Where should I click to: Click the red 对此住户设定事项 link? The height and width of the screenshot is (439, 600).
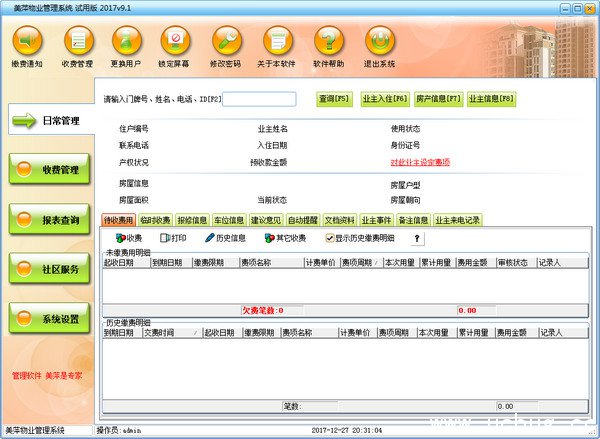(x=420, y=162)
